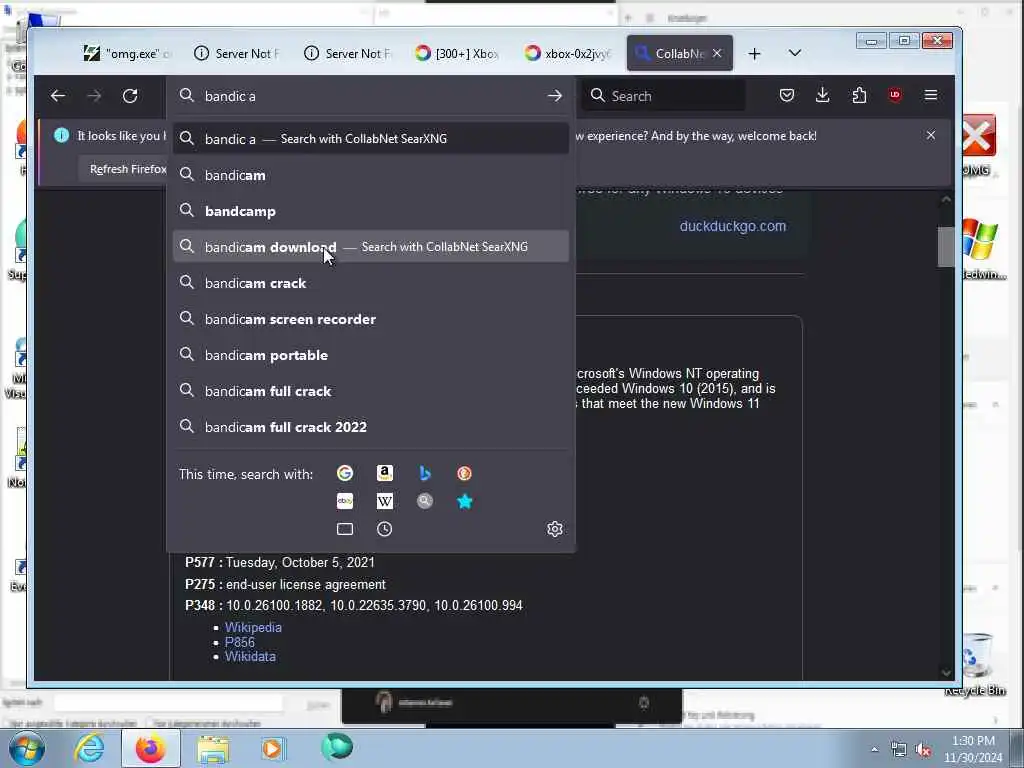Switch to the [300+] Xbox tab
The width and height of the screenshot is (1024, 768).
coord(457,54)
